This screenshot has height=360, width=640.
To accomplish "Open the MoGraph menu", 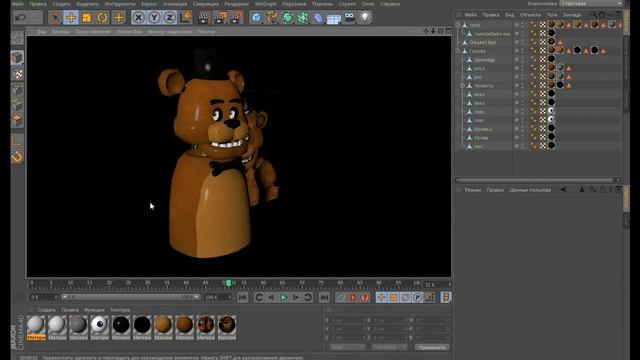I will (x=265, y=4).
